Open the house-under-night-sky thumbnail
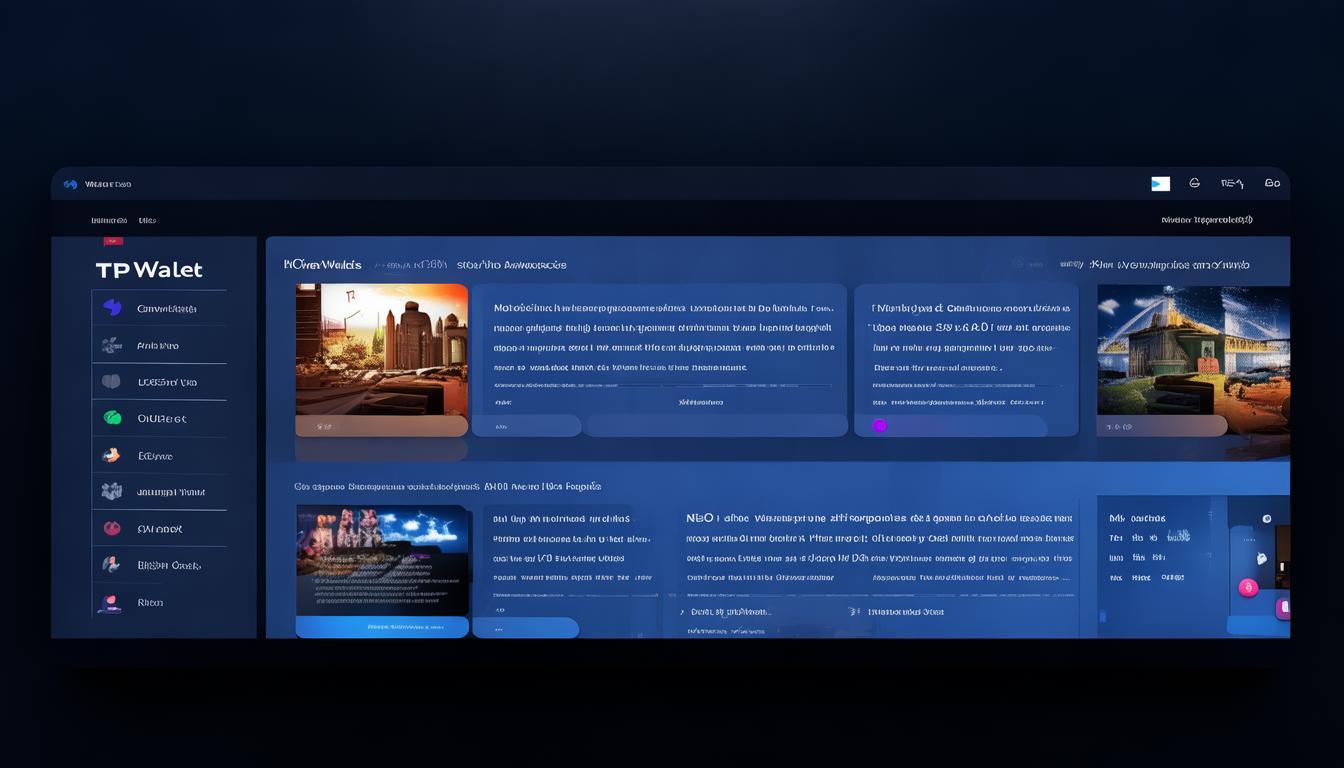 (x=1193, y=350)
